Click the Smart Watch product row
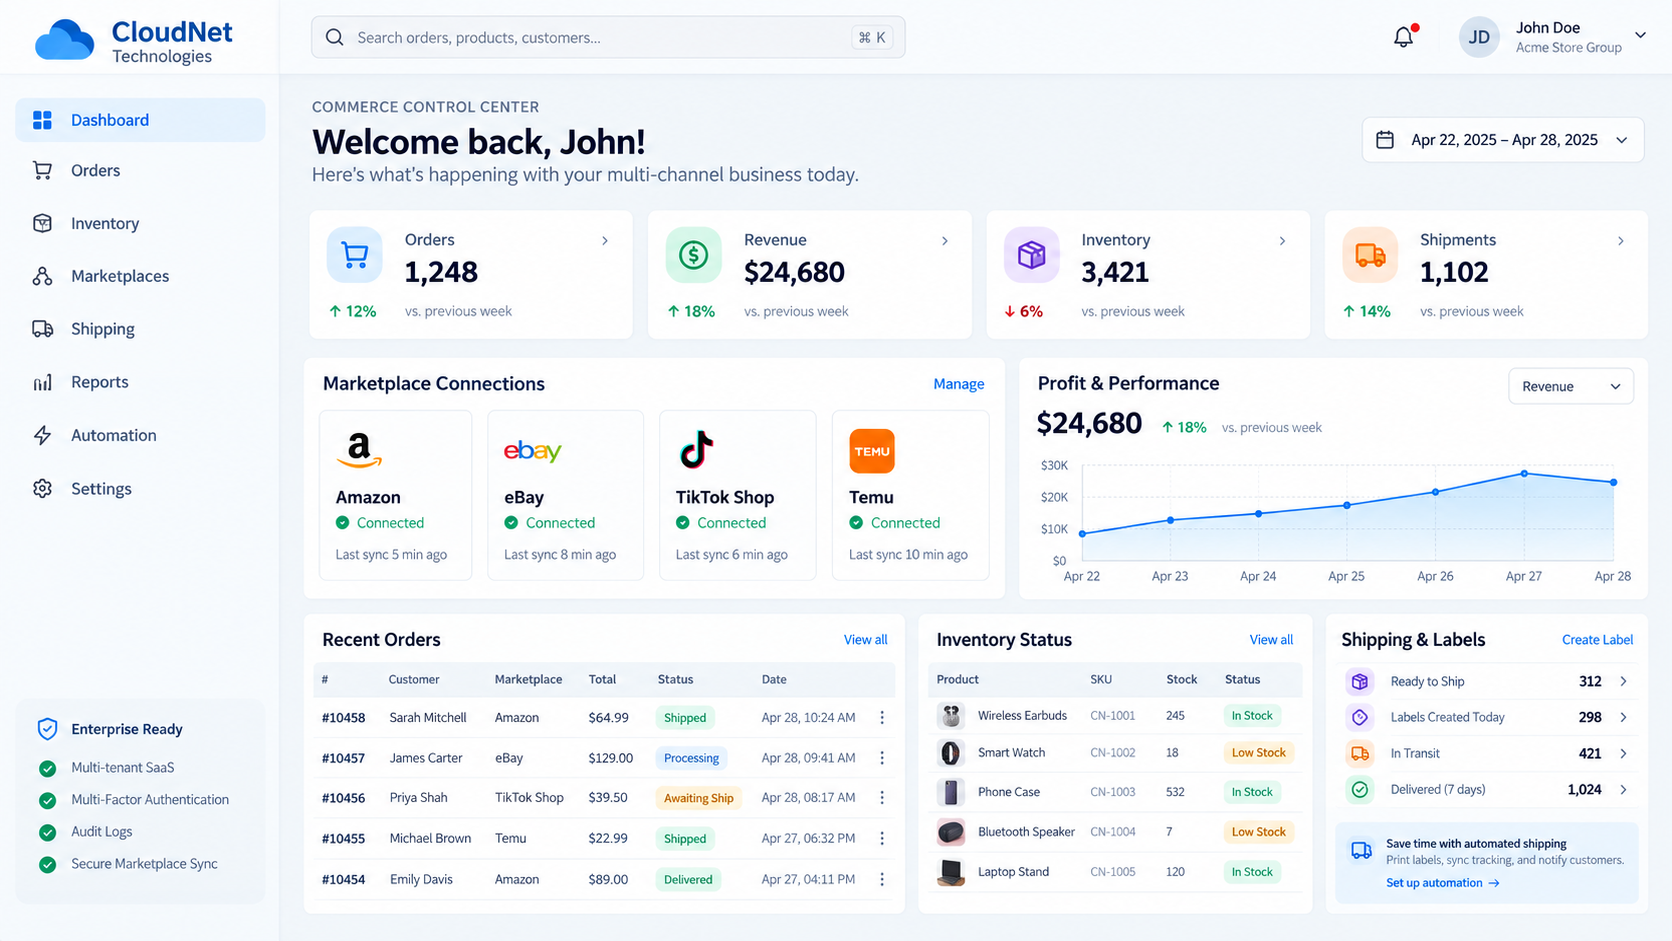Screen dimensions: 1672x941 [x=1115, y=753]
